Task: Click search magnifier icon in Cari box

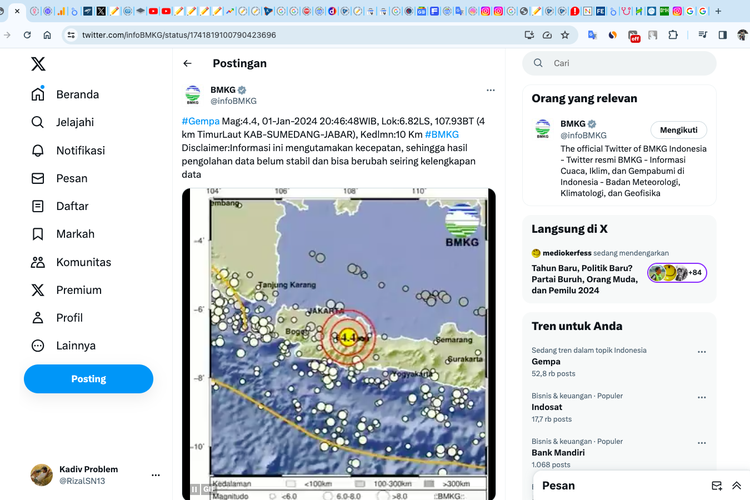Action: 538,63
